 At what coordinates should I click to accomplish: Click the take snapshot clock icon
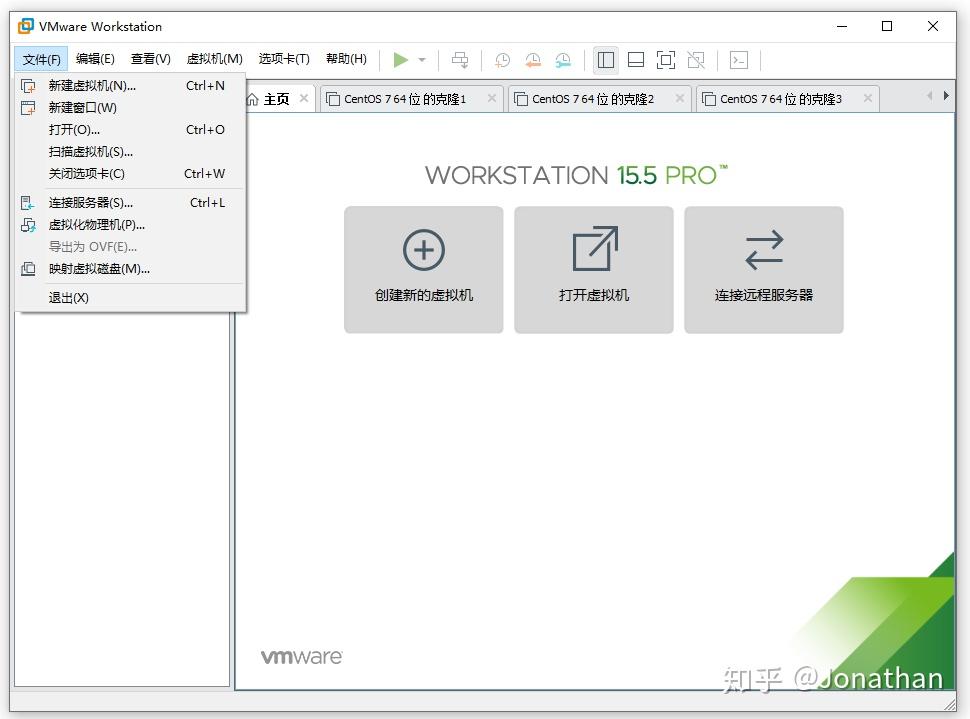click(502, 60)
